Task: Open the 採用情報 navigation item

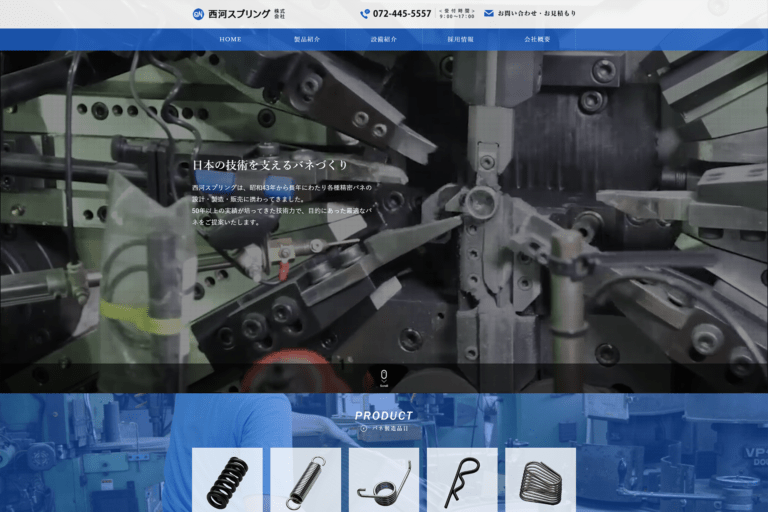Action: pyautogui.click(x=461, y=39)
